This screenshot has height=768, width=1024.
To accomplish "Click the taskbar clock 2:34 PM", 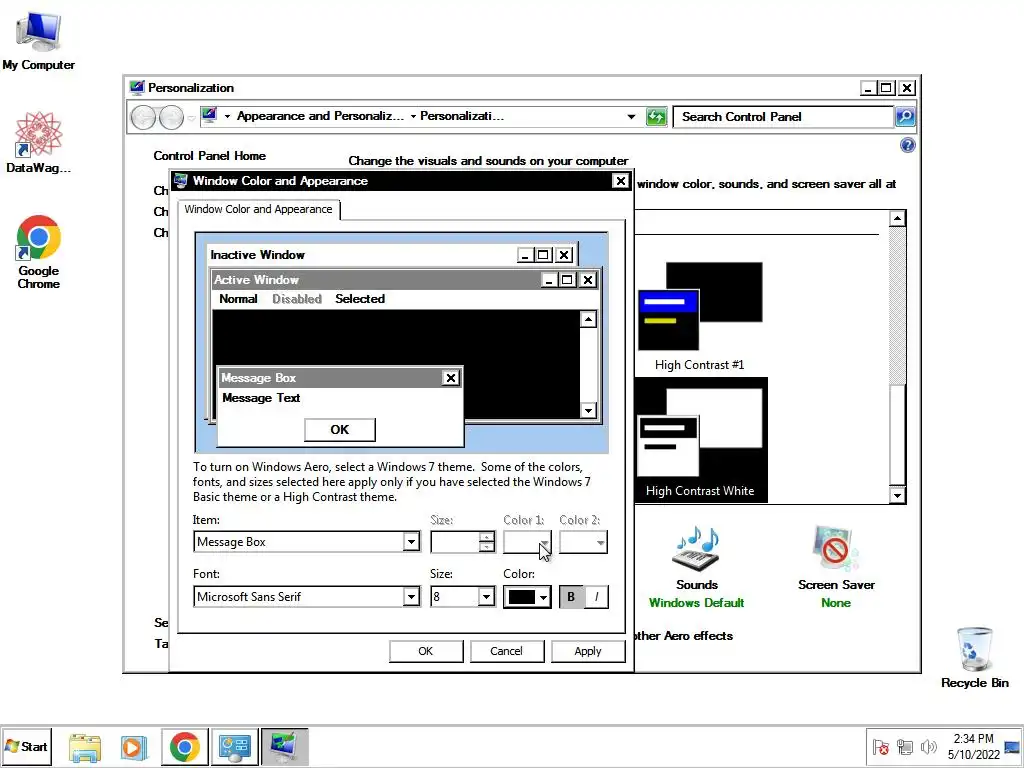I will 973,746.
